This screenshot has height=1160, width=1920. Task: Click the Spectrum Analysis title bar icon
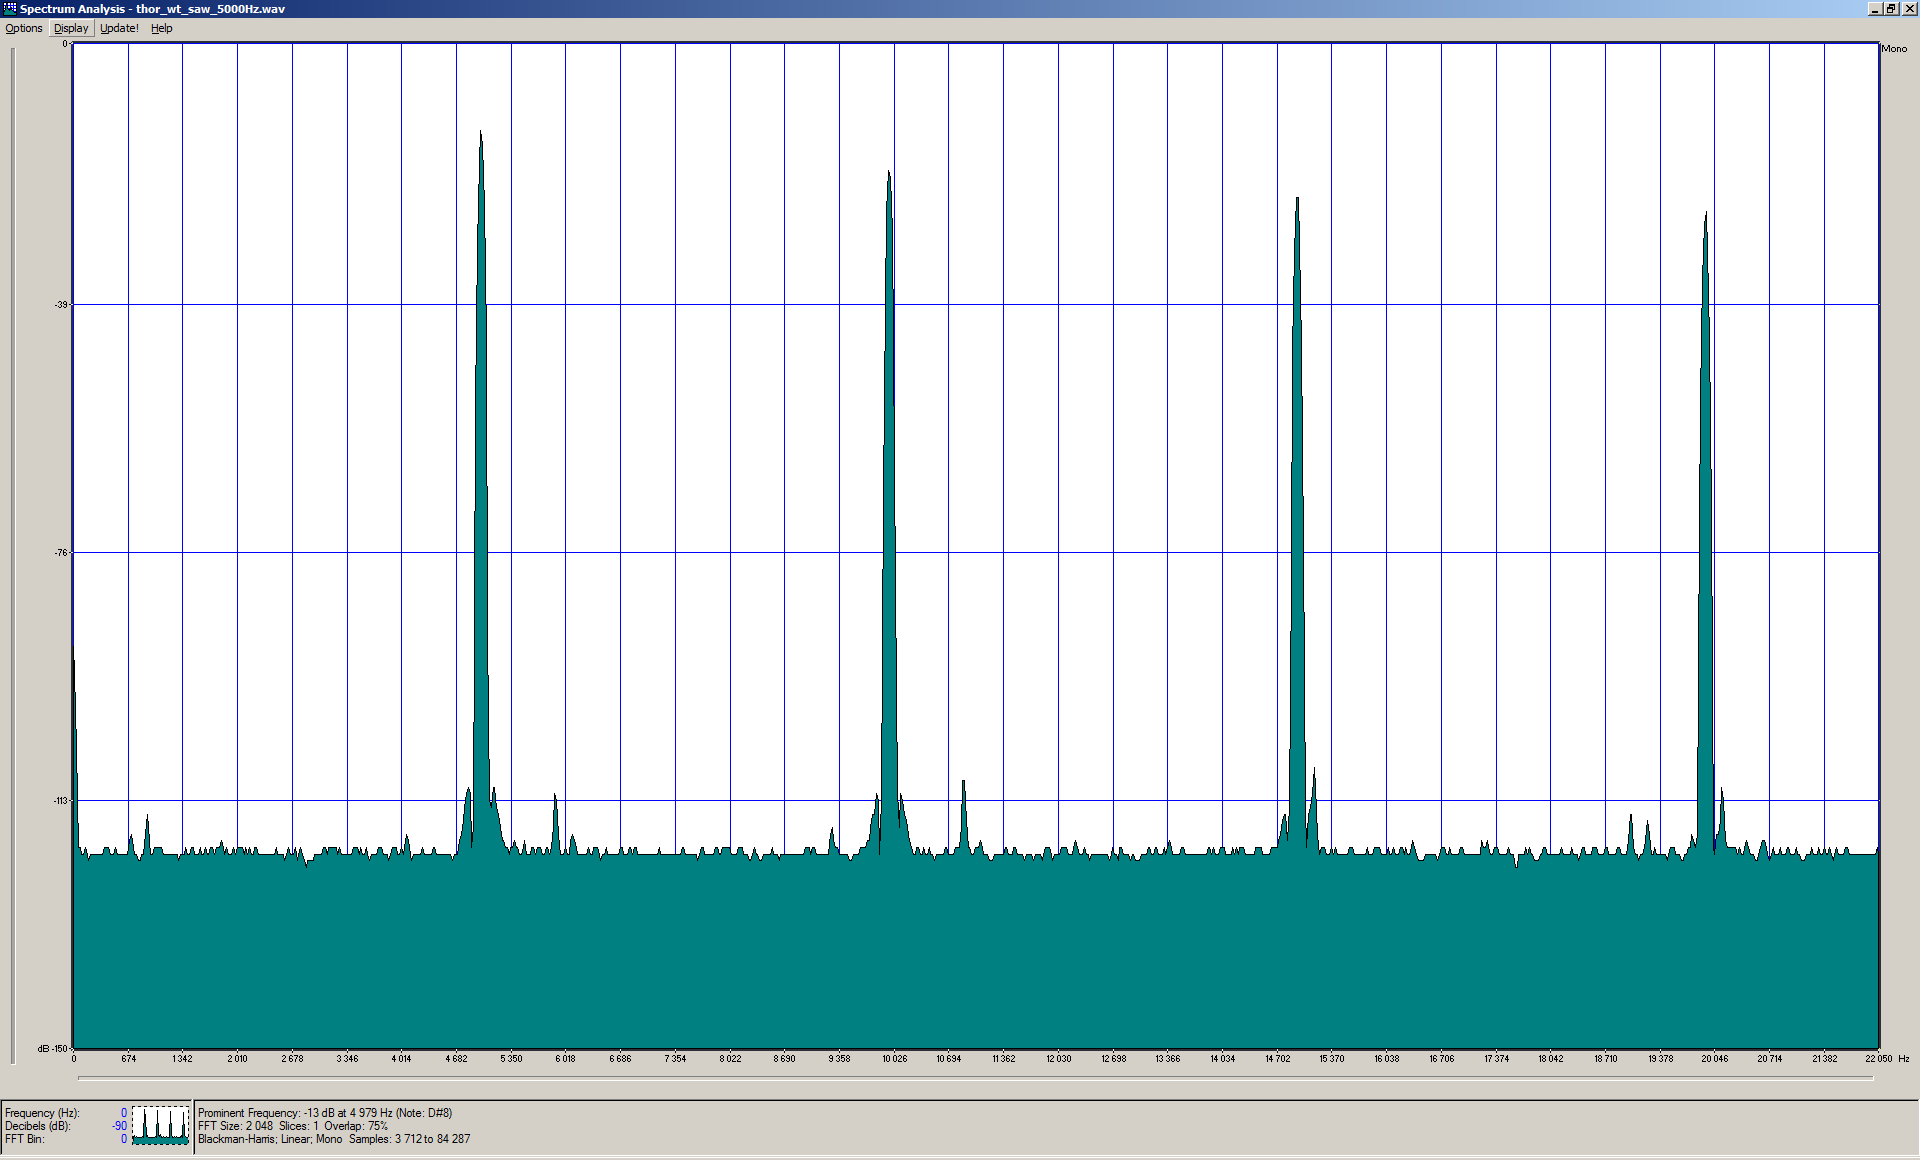(9, 8)
